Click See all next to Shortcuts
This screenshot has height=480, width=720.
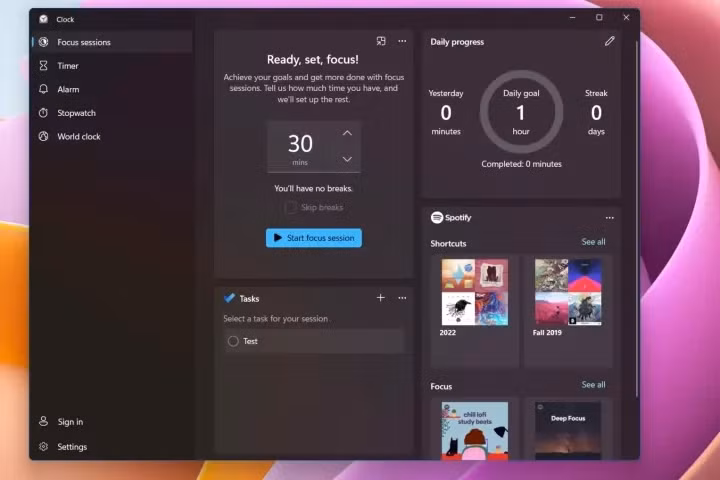tap(593, 242)
